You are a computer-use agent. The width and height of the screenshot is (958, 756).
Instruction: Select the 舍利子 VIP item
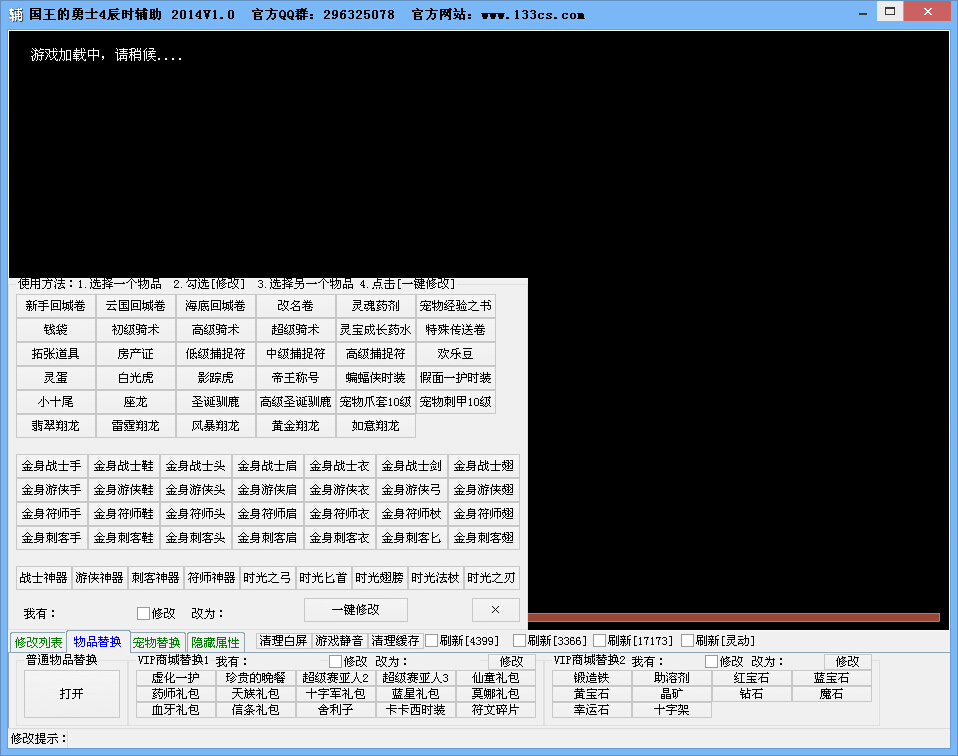click(x=336, y=710)
